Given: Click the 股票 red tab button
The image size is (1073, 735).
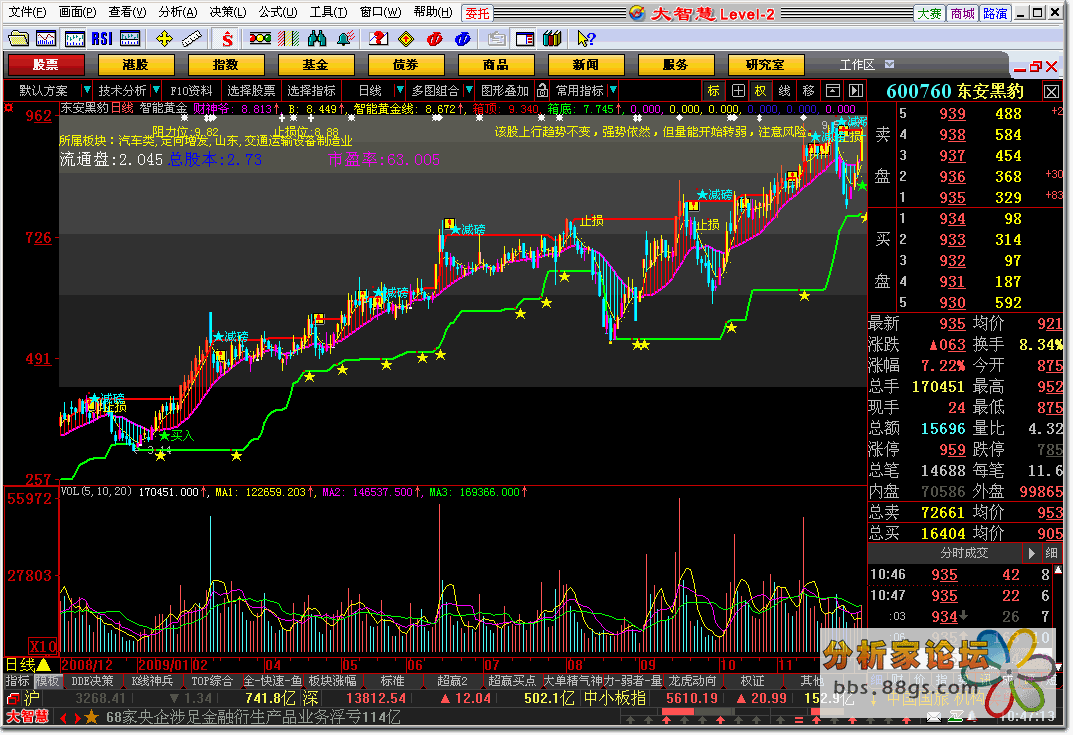Looking at the screenshot, I should tap(45, 65).
